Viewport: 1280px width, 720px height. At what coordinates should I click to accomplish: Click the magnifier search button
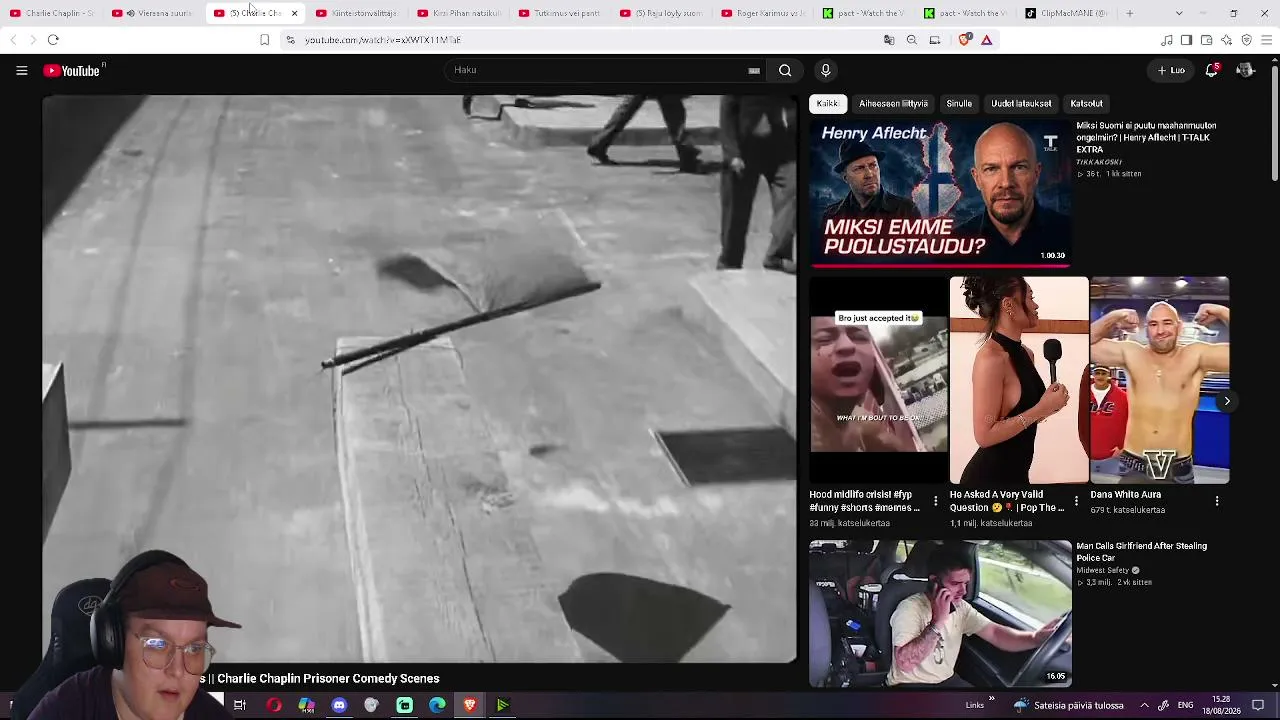coord(785,70)
